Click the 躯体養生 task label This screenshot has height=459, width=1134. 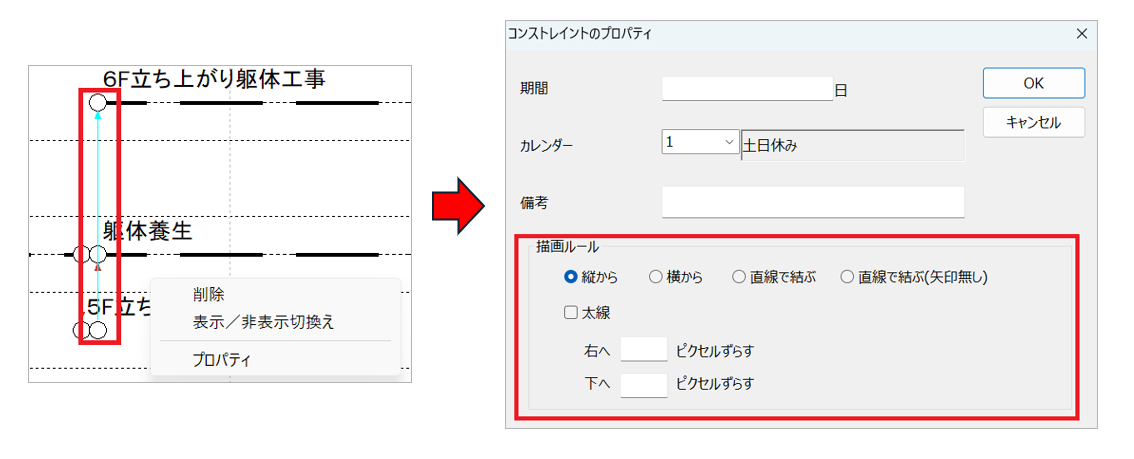147,231
